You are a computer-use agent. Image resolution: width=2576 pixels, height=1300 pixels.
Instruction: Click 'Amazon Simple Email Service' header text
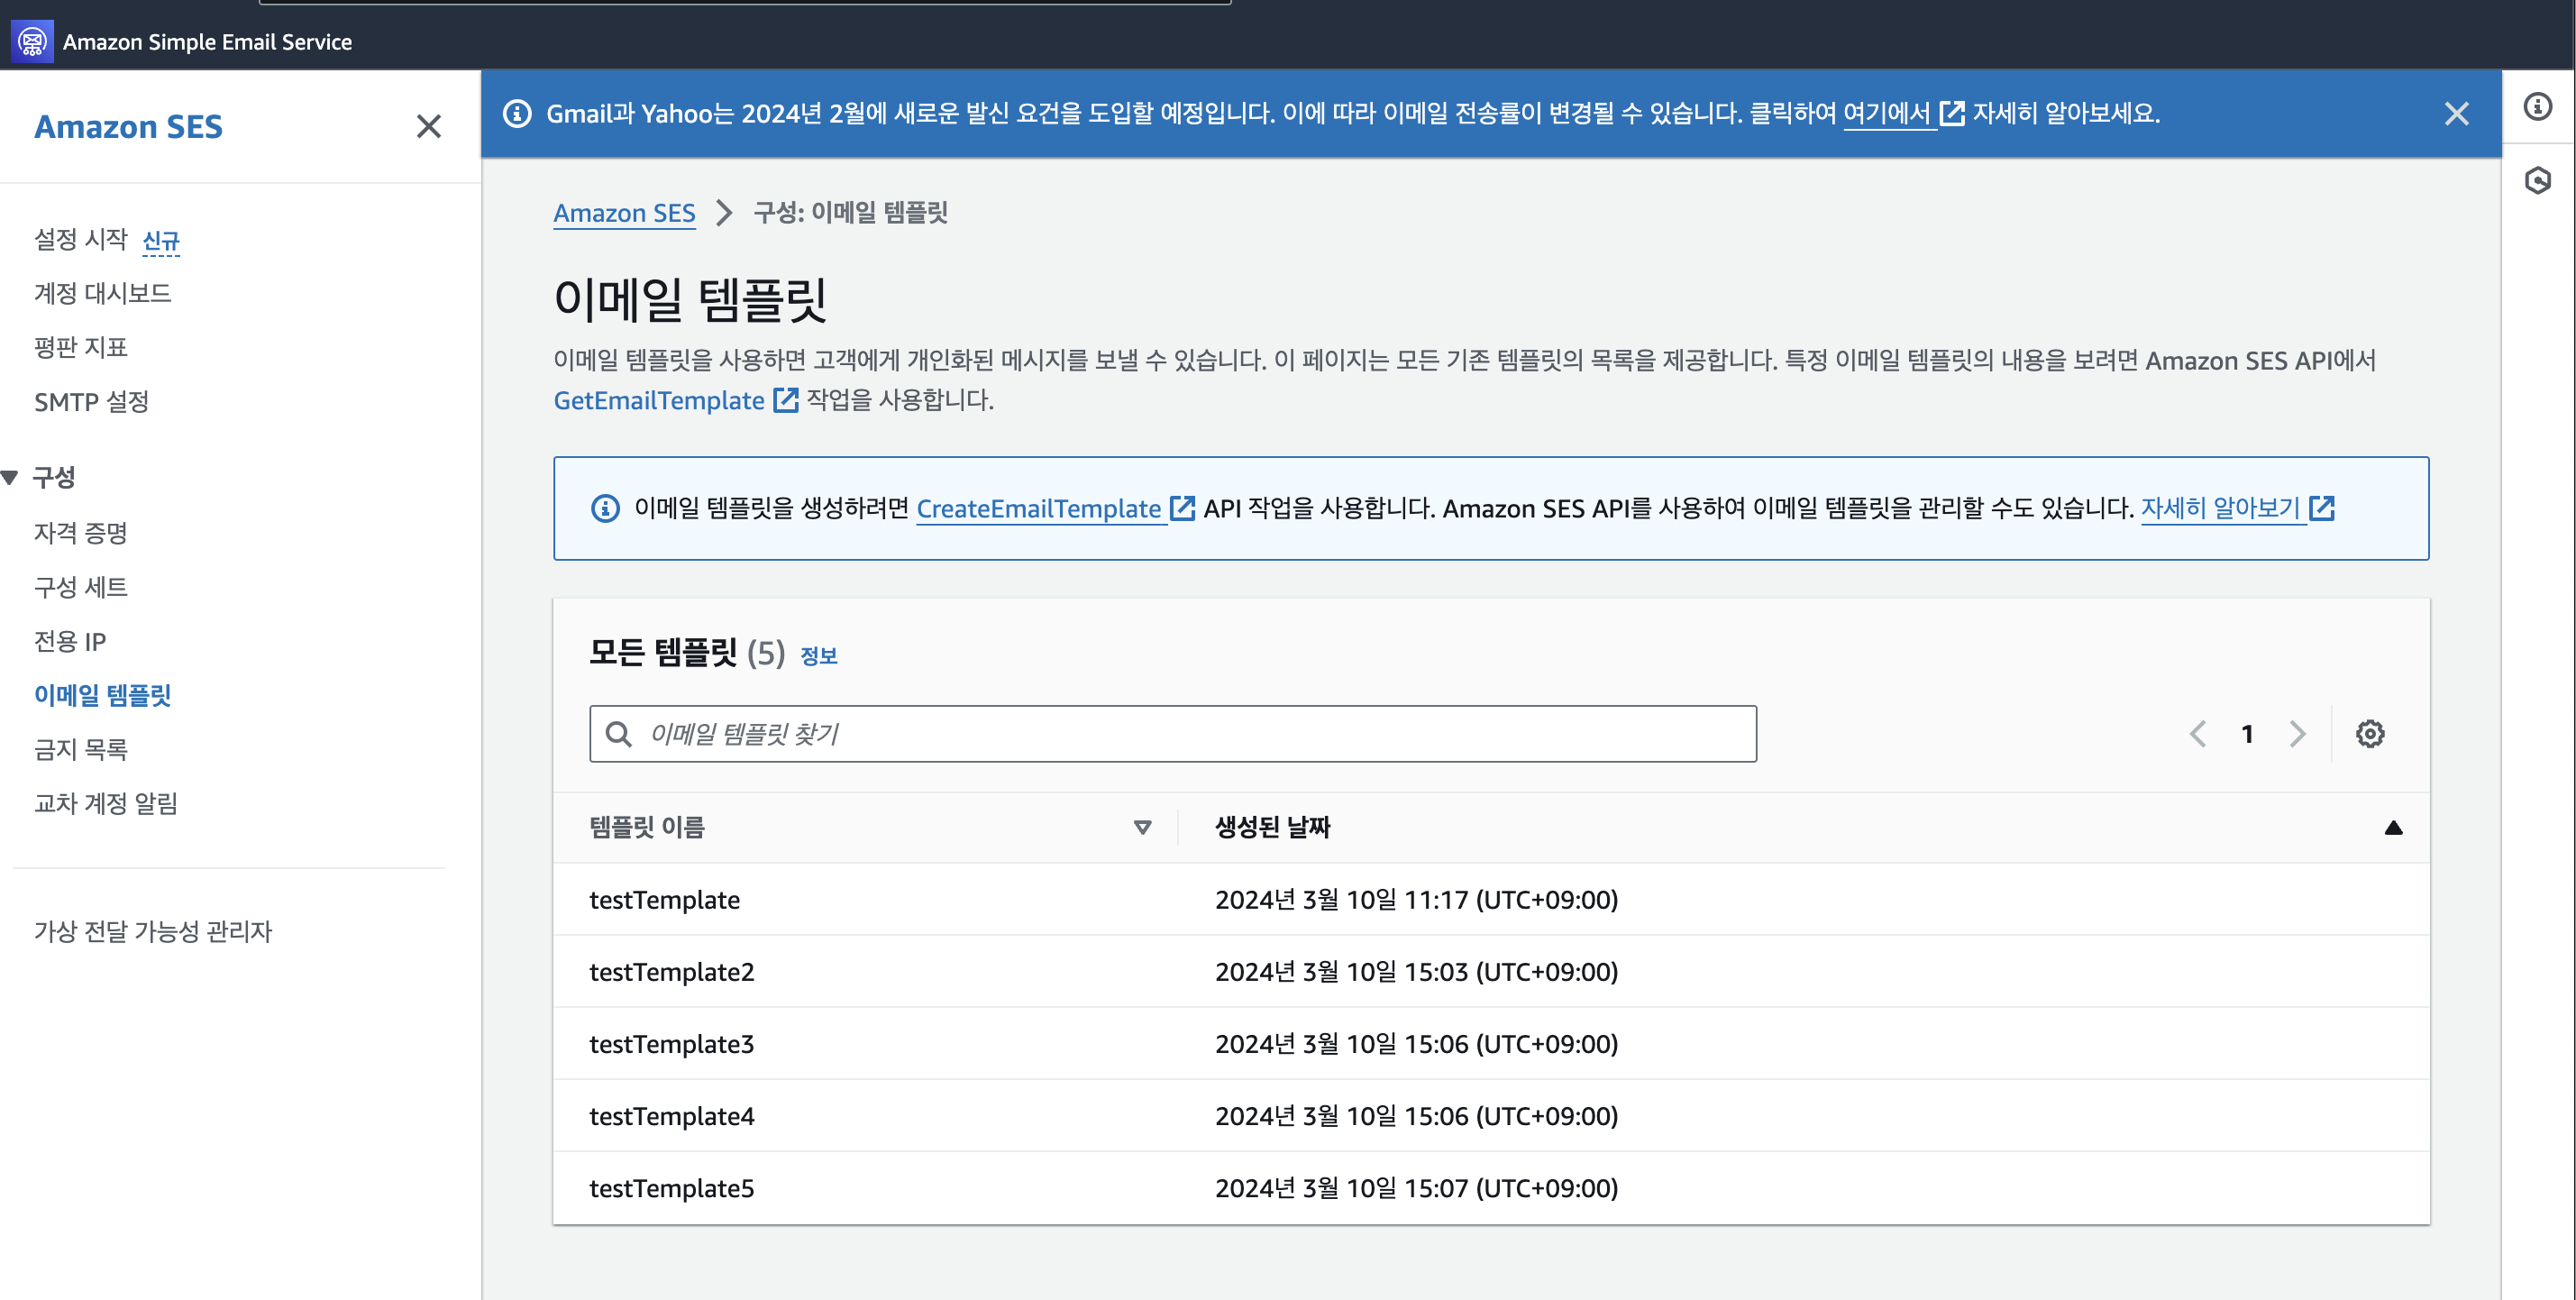pyautogui.click(x=207, y=42)
